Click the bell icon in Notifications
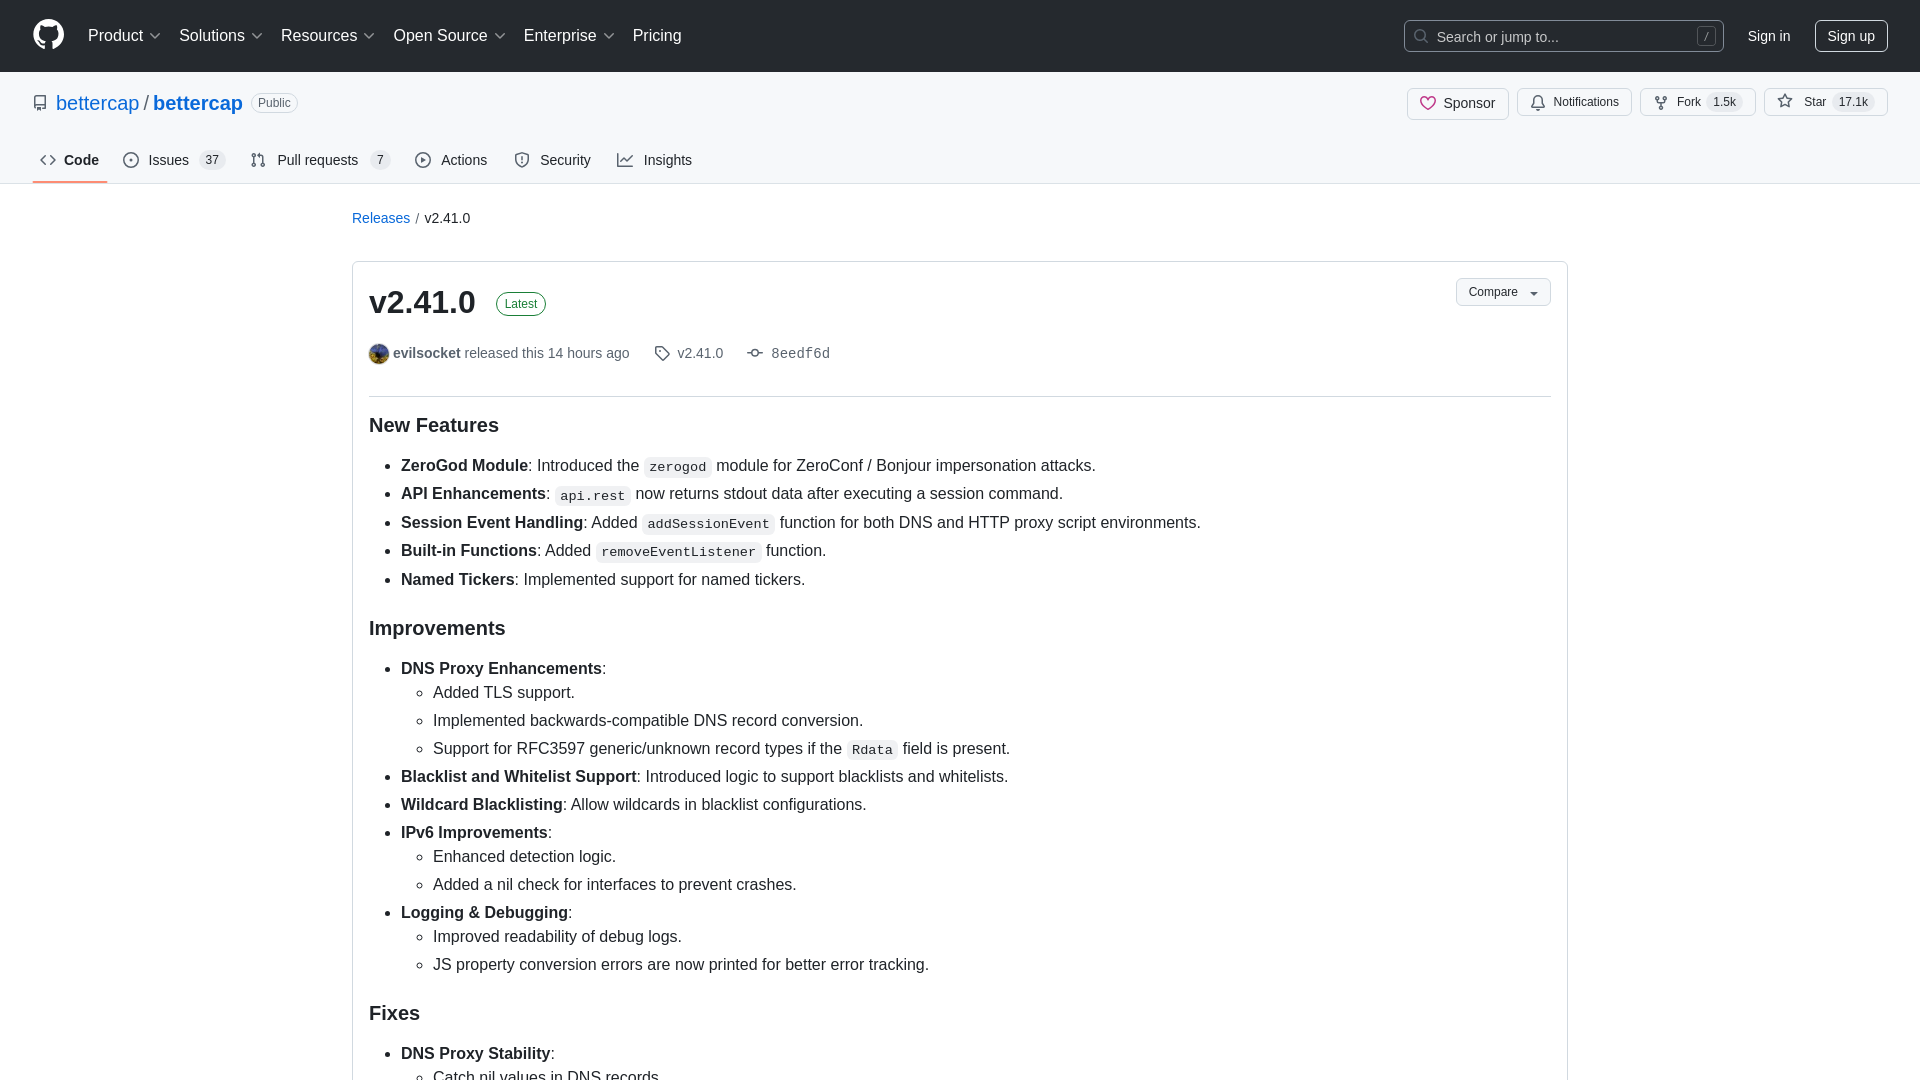This screenshot has height=1080, width=1920. (1538, 102)
